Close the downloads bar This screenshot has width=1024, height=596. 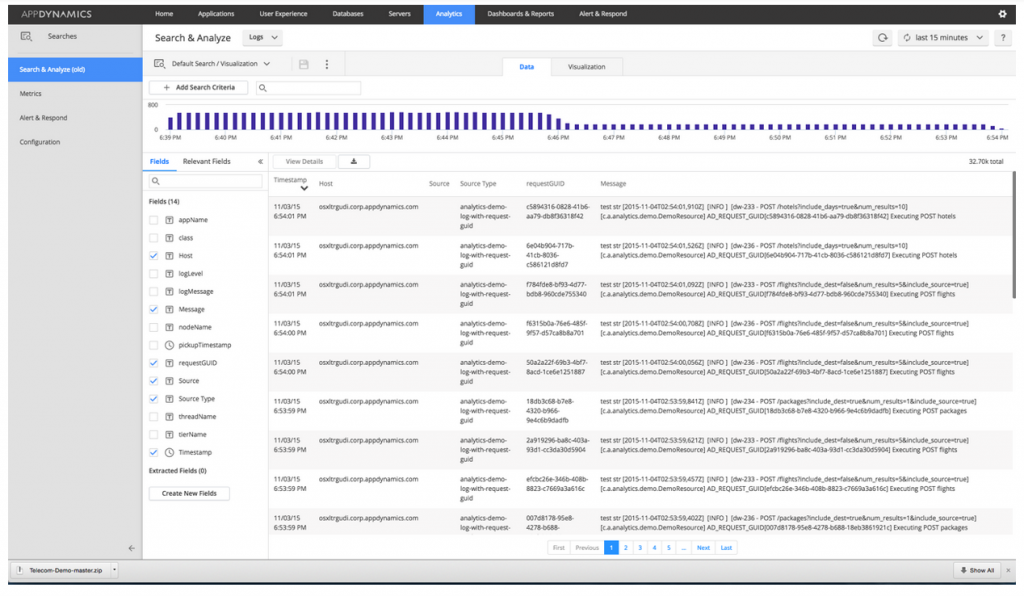click(x=1010, y=570)
